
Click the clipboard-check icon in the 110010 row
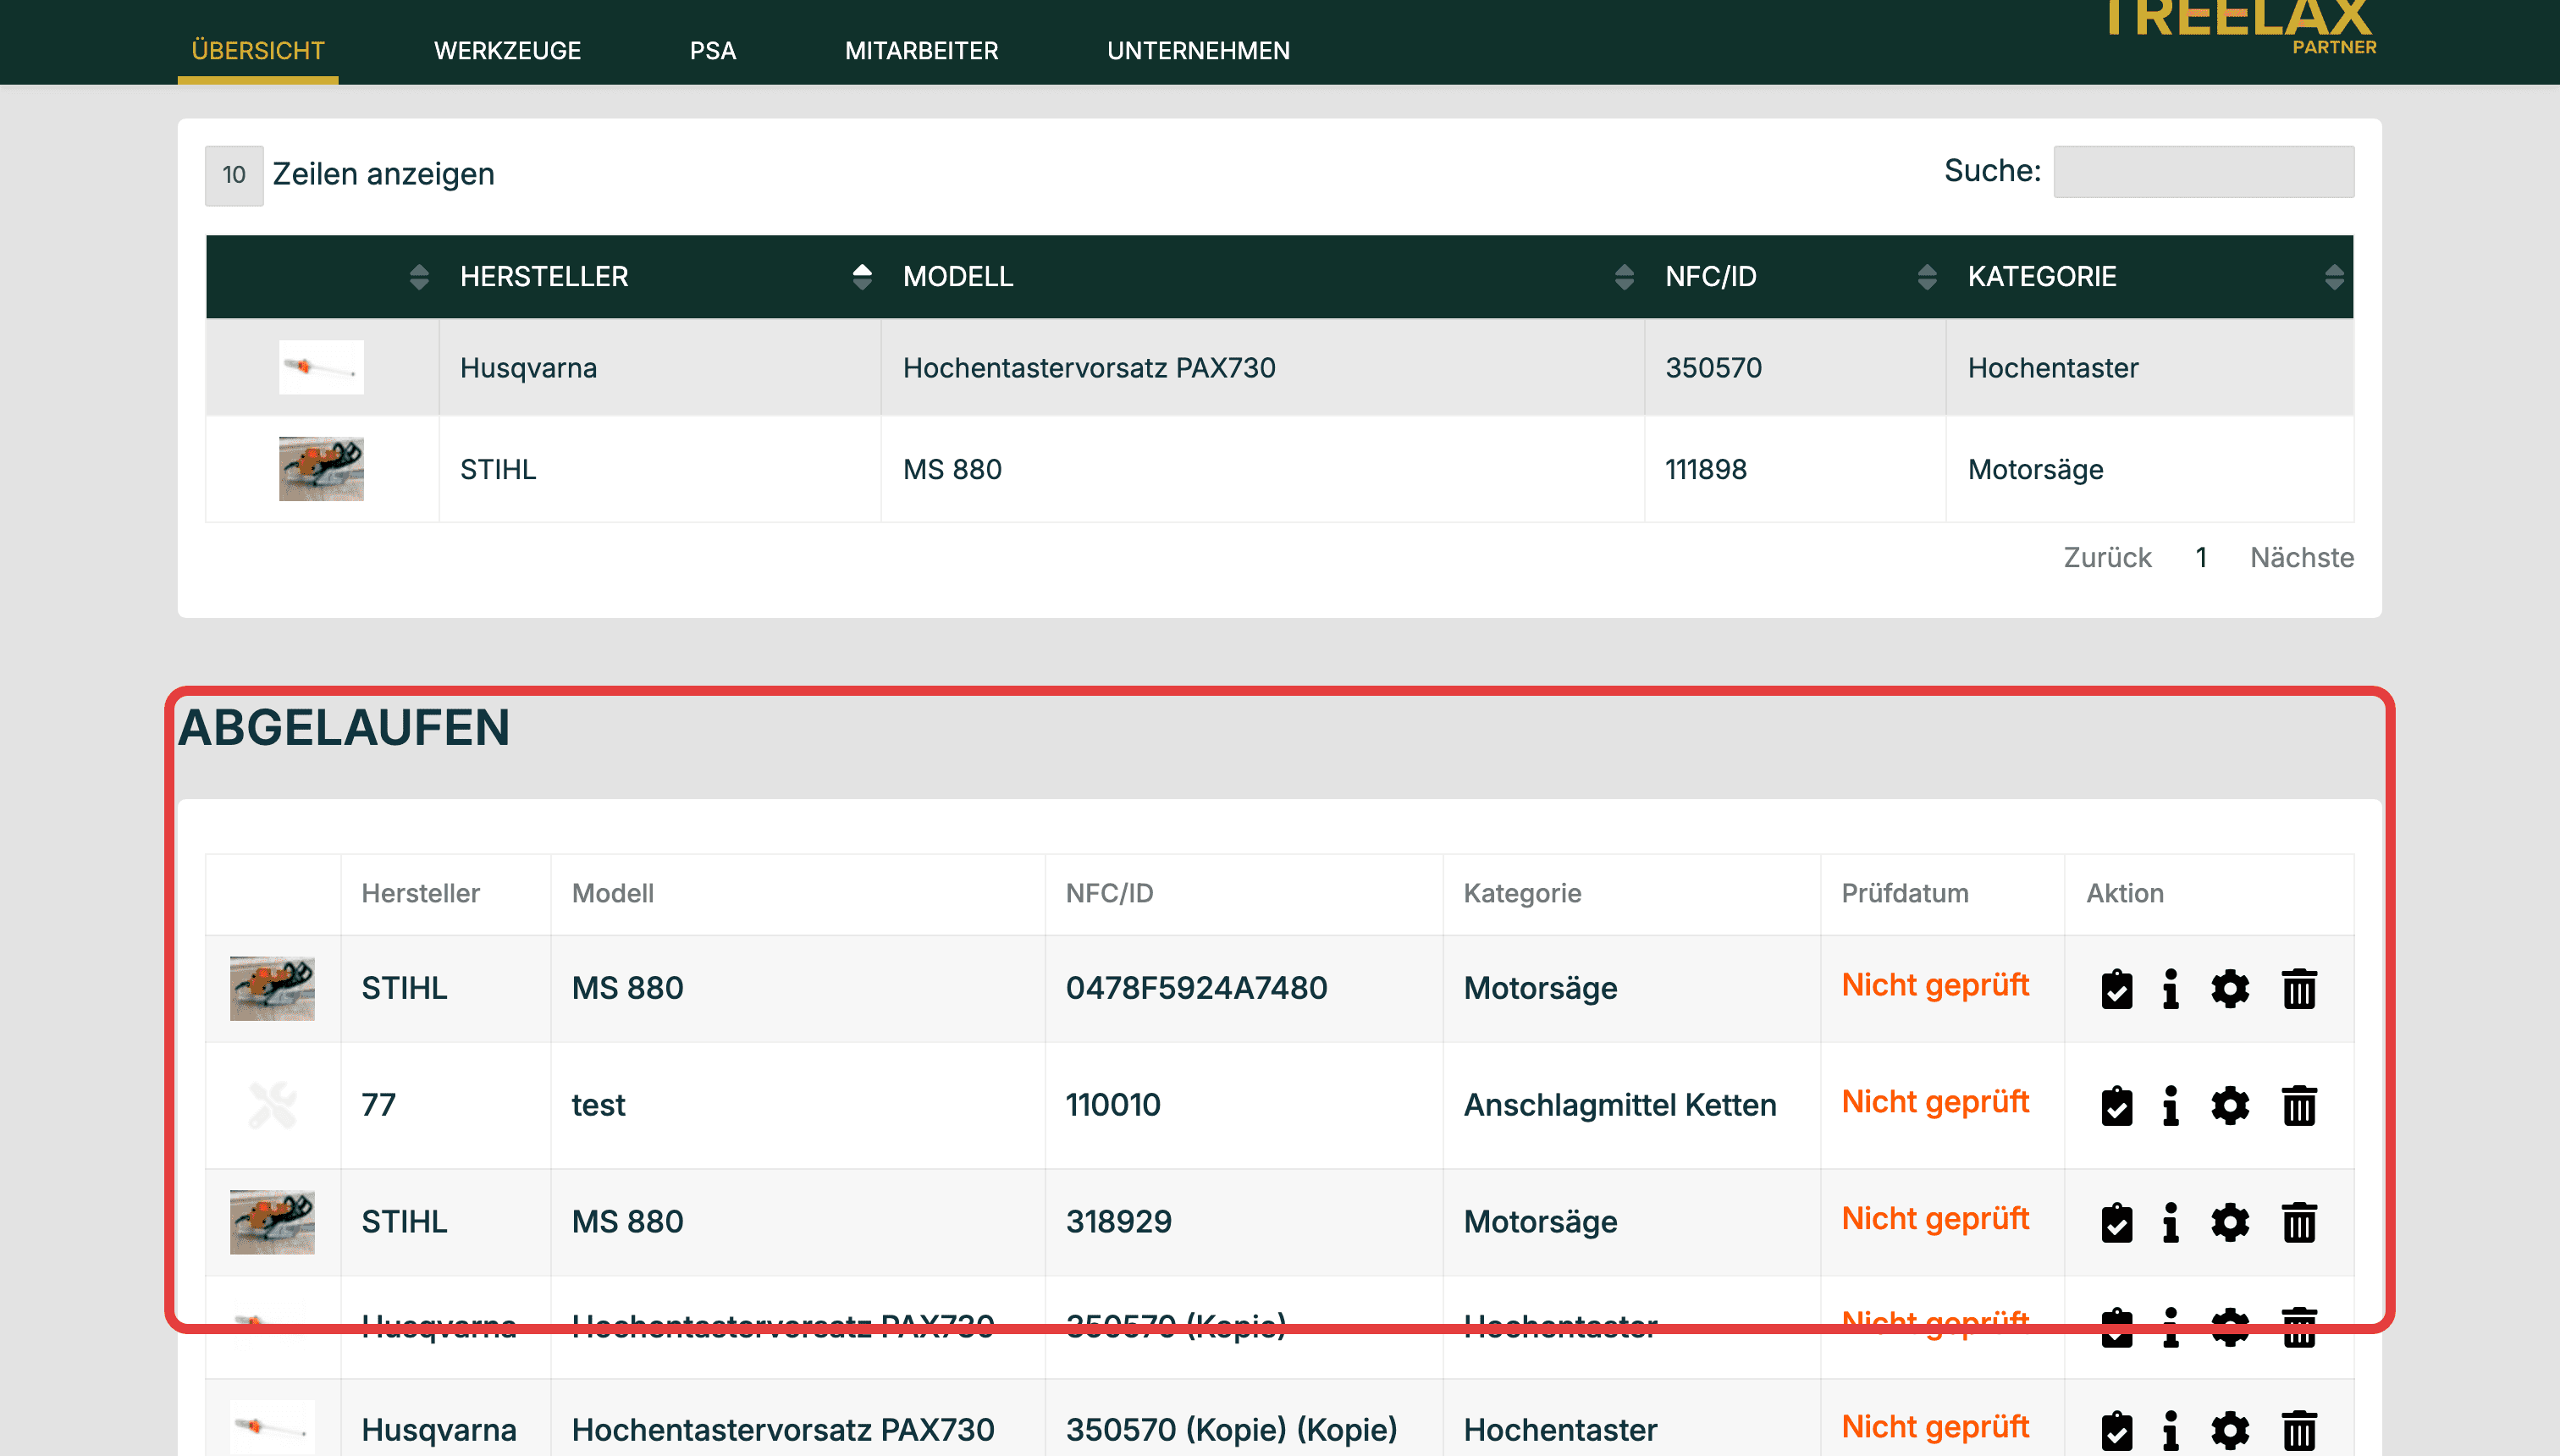(x=2116, y=1106)
